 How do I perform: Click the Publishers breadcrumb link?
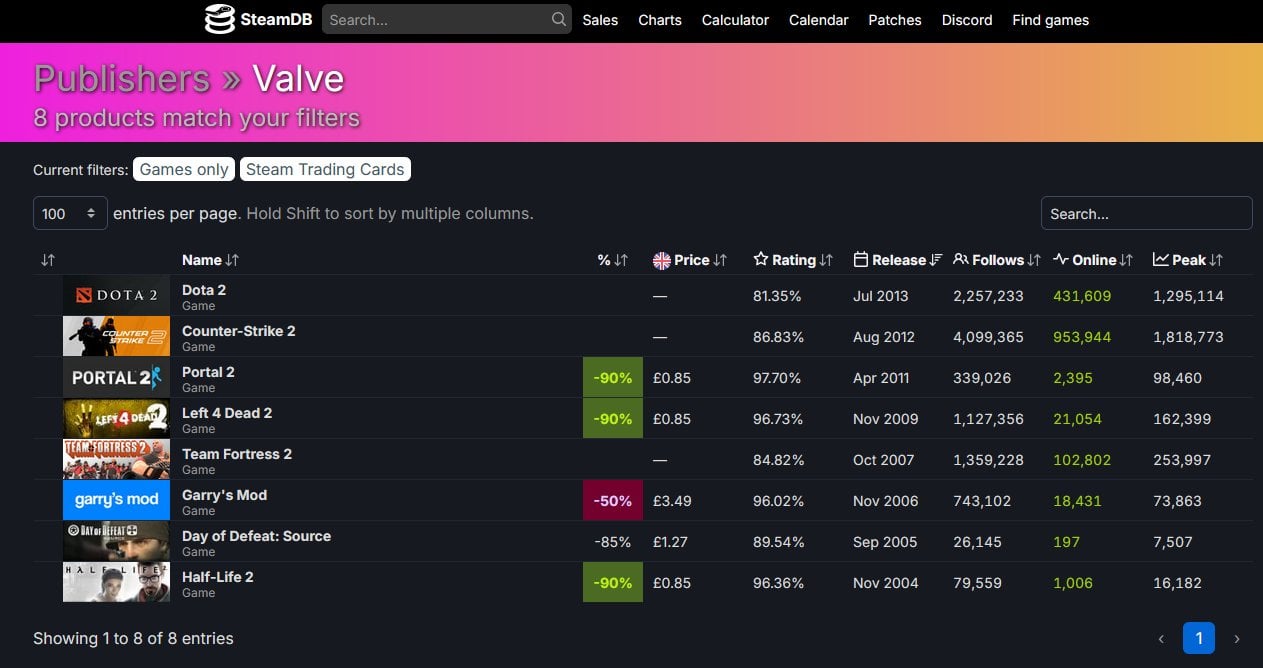tap(121, 79)
